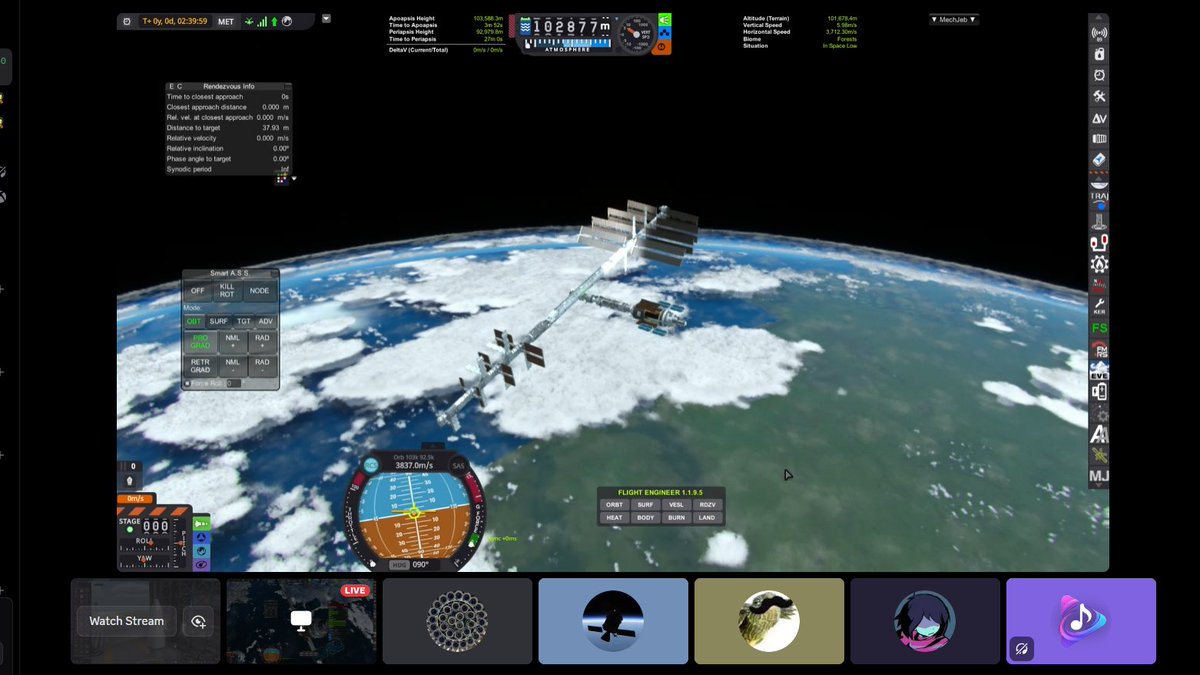1200x675 pixels.
Task: Click the red-white maneuver icon in toolbar
Action: click(x=1099, y=243)
